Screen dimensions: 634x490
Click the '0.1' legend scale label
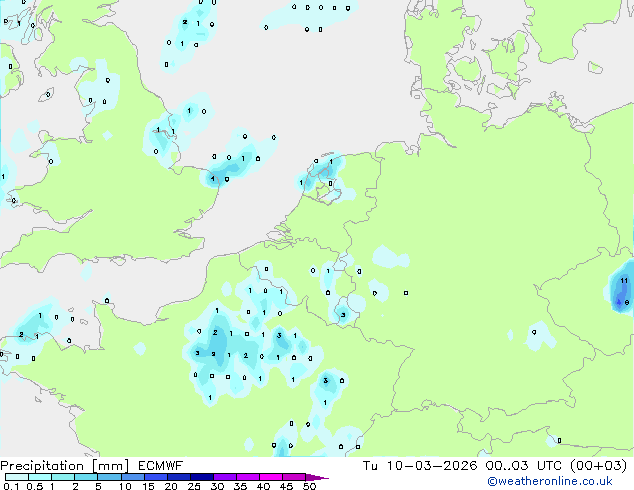(11, 486)
